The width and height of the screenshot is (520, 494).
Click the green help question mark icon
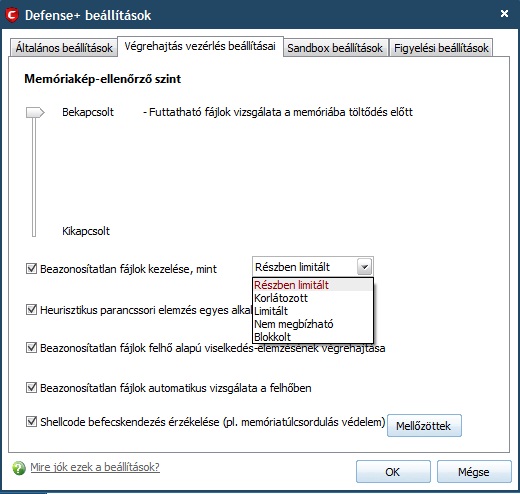point(19,468)
